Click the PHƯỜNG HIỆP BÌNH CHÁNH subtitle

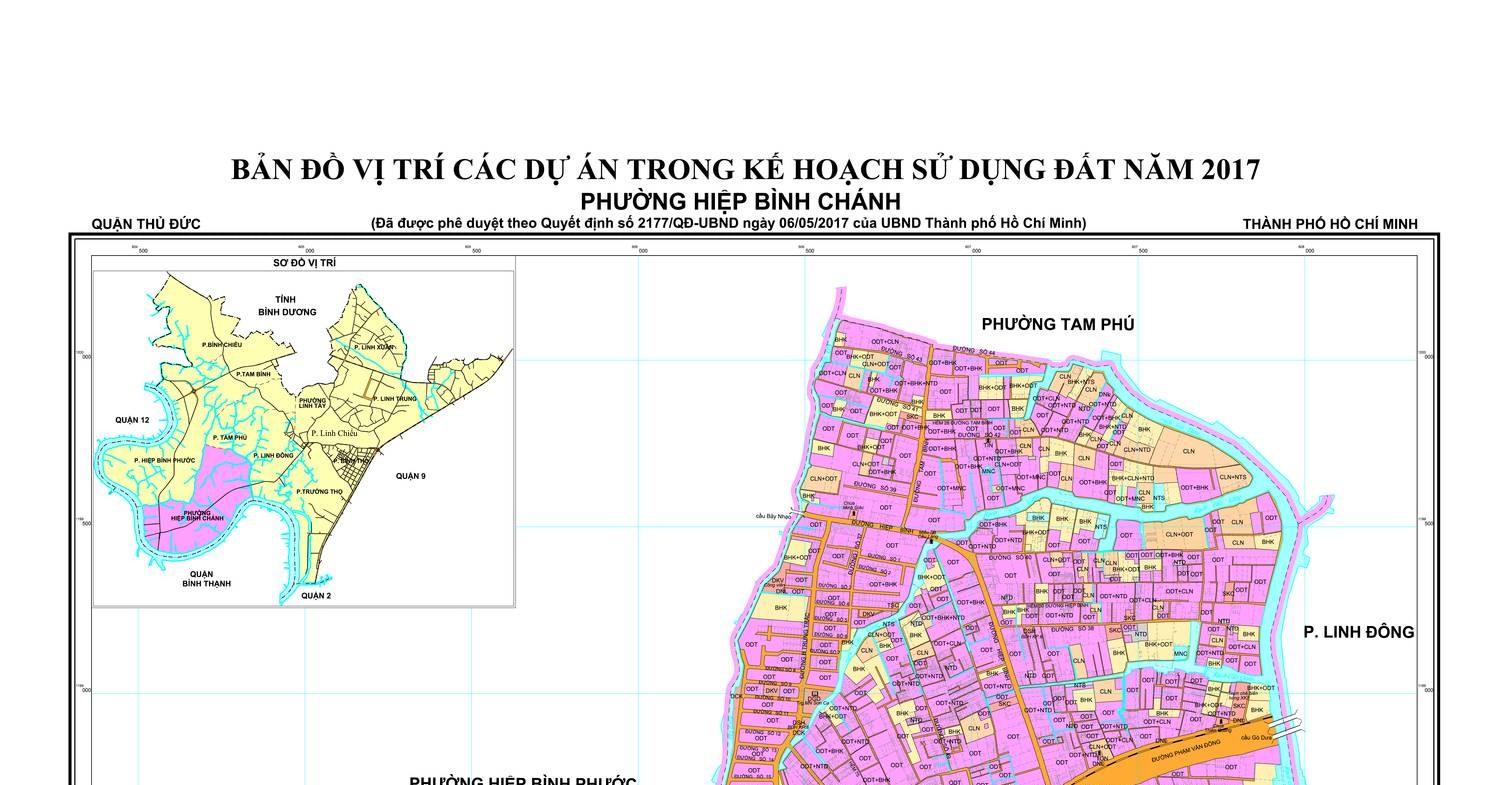click(740, 202)
